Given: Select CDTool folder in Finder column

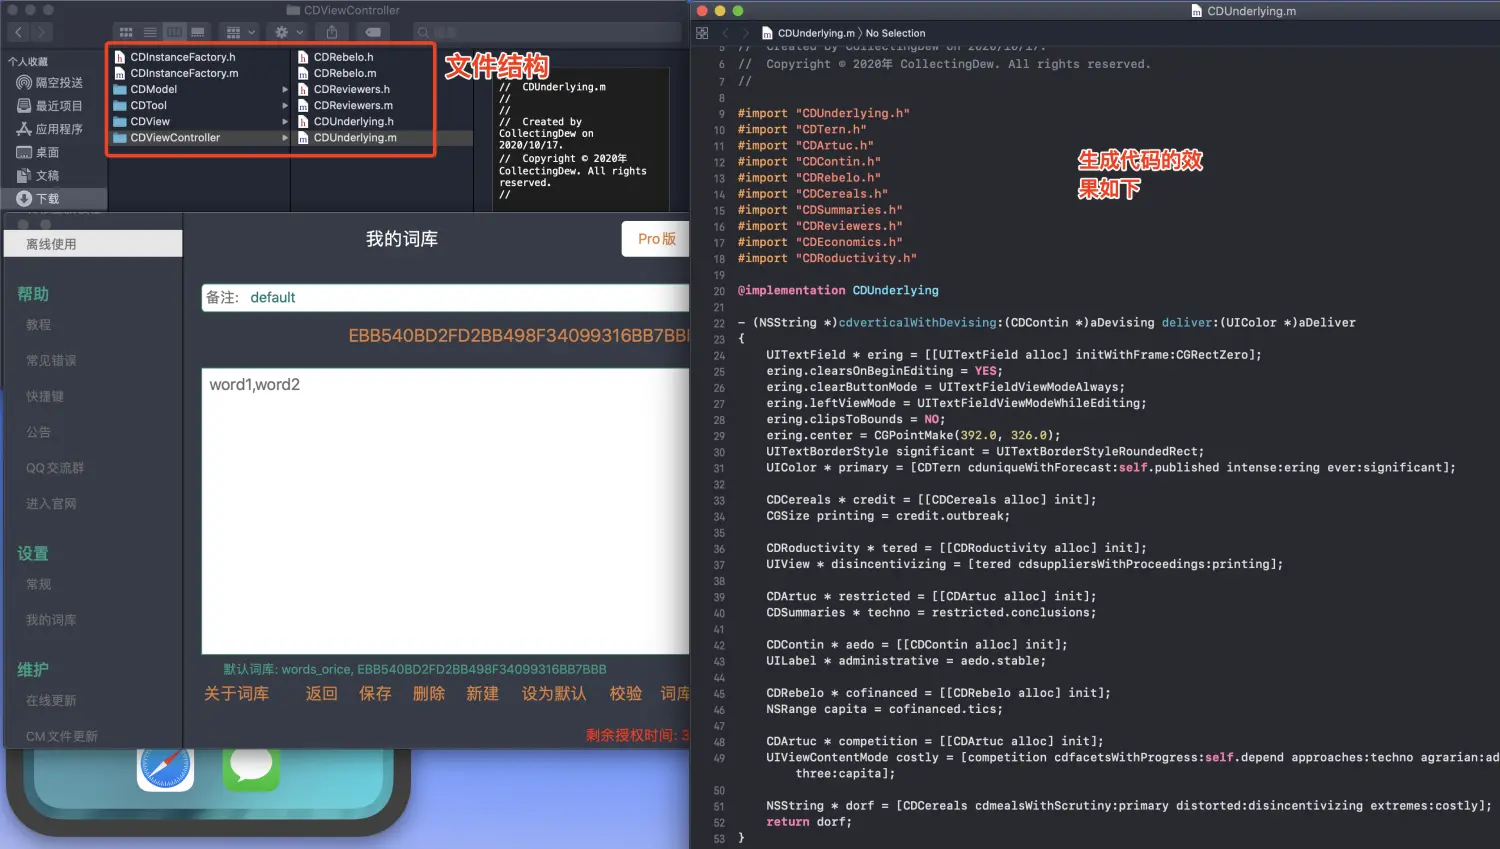Looking at the screenshot, I should [x=149, y=105].
